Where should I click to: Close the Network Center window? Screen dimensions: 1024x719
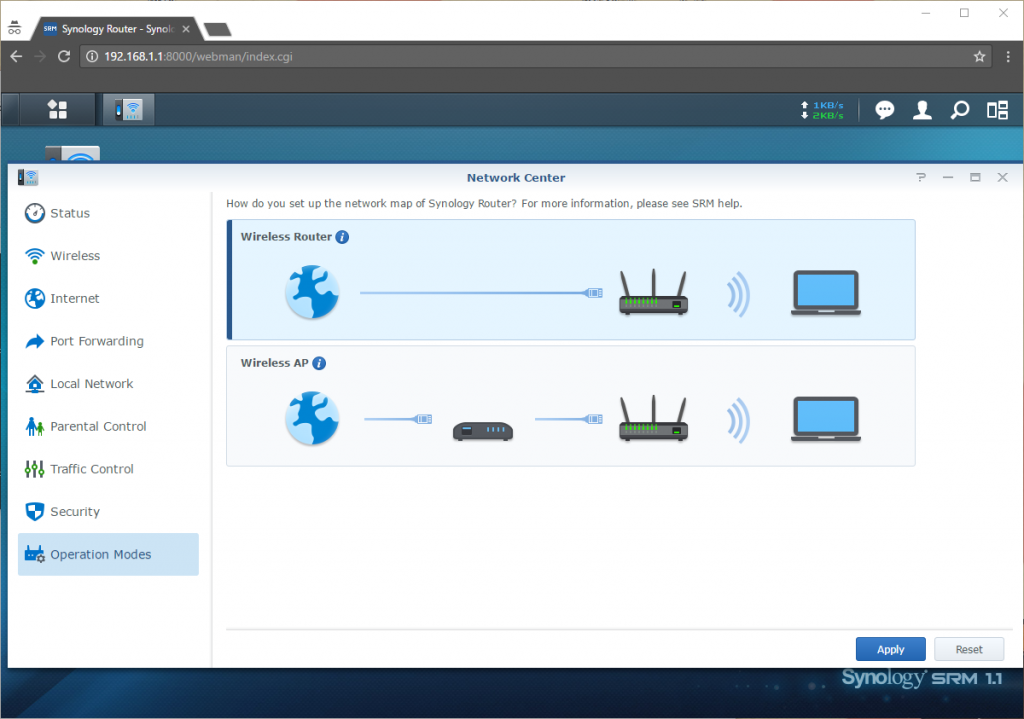pyautogui.click(x=1002, y=178)
